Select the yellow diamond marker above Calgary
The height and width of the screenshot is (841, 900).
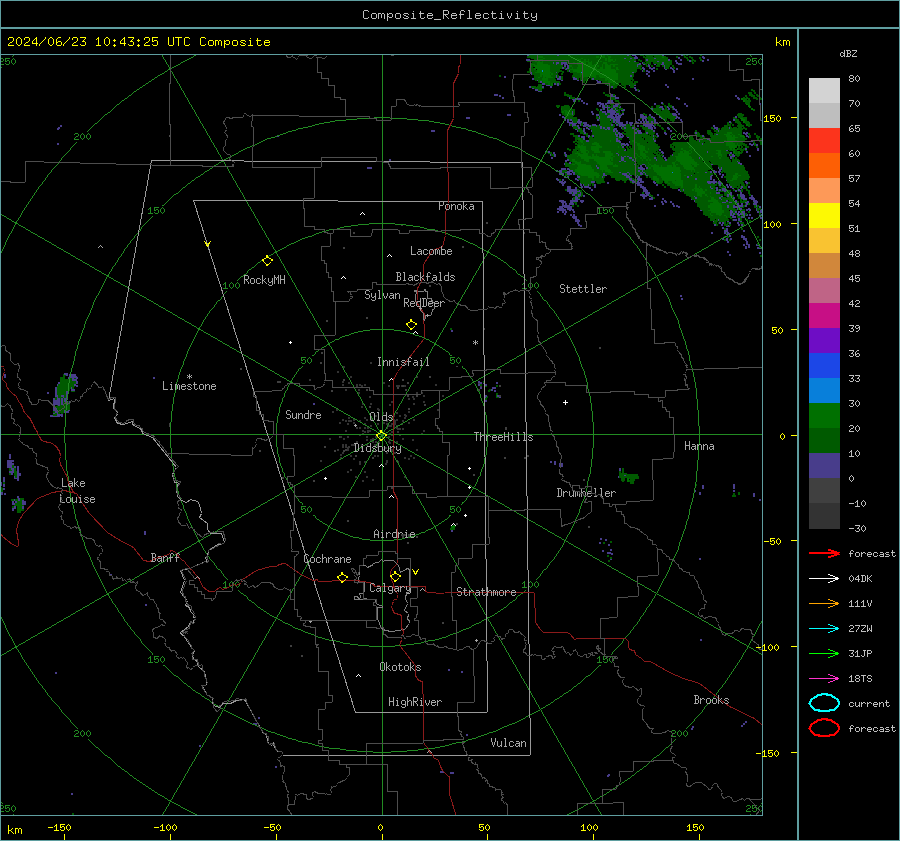click(x=395, y=576)
